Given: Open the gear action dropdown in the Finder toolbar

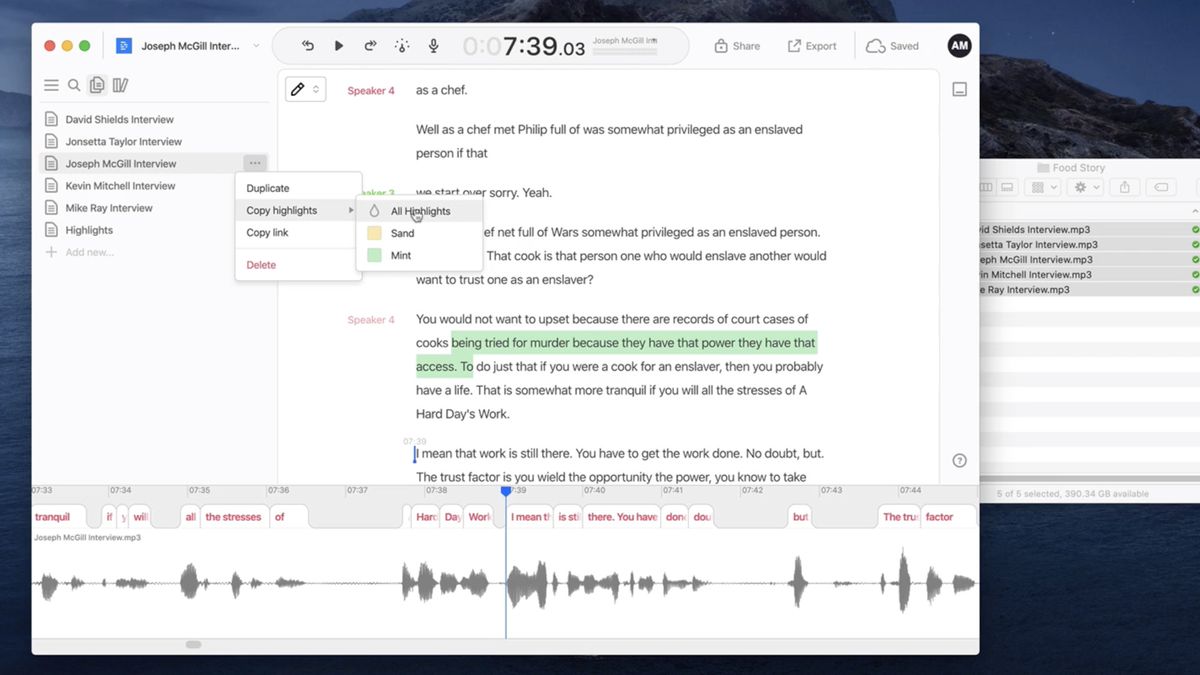Looking at the screenshot, I should [x=1085, y=187].
